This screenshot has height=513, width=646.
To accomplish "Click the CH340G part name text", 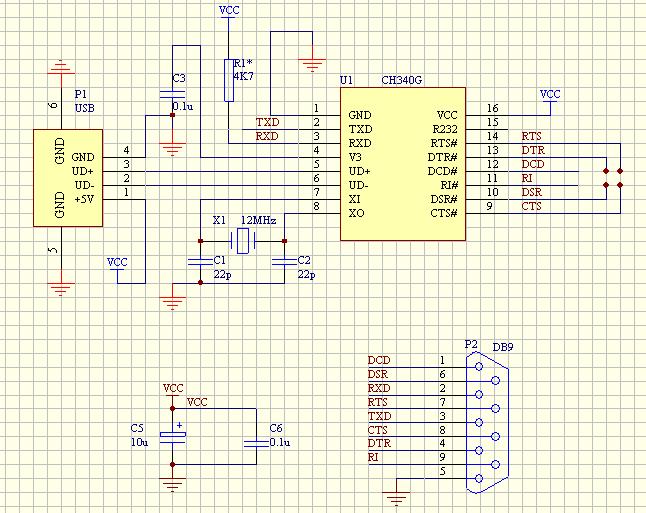I will pyautogui.click(x=402, y=79).
